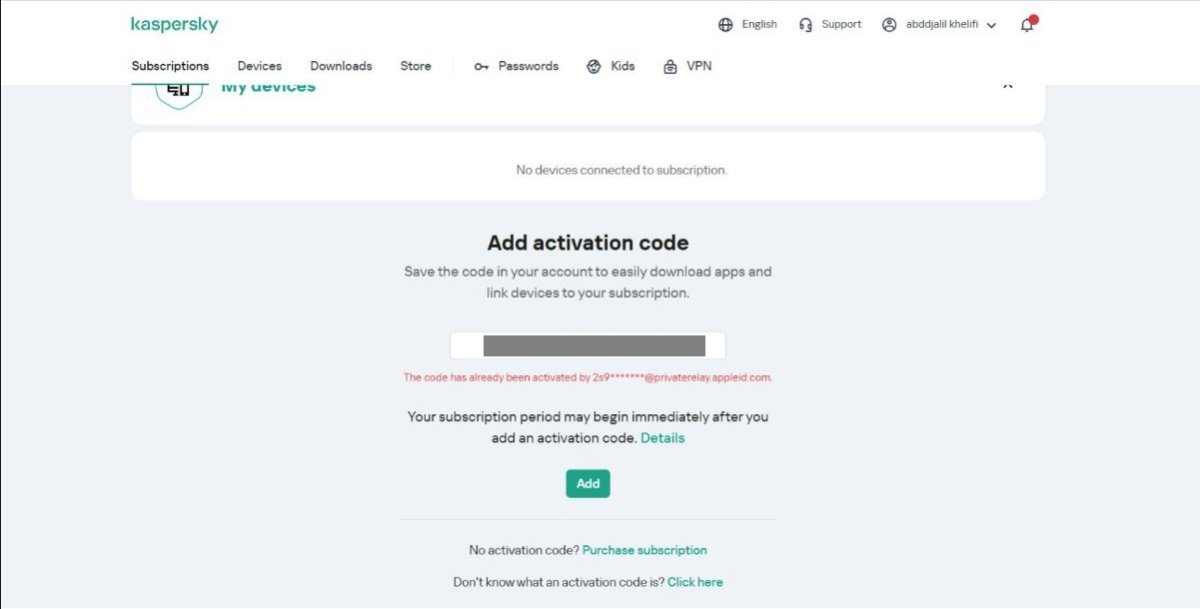The height and width of the screenshot is (609, 1200).
Task: Switch to the Subscriptions tab
Action: (x=170, y=66)
